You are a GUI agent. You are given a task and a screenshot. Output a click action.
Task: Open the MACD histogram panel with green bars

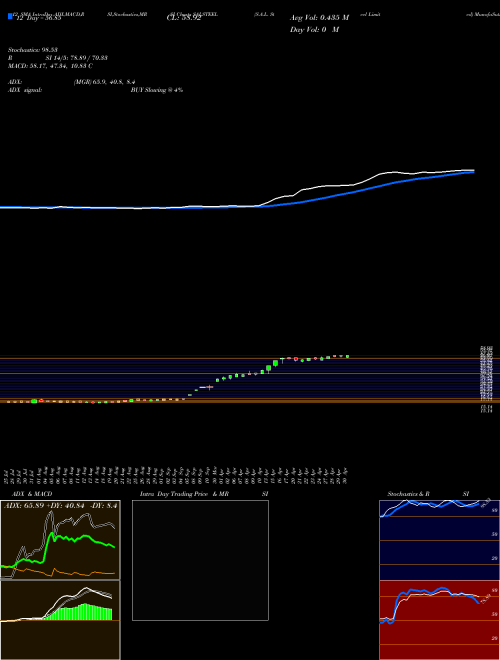60,620
